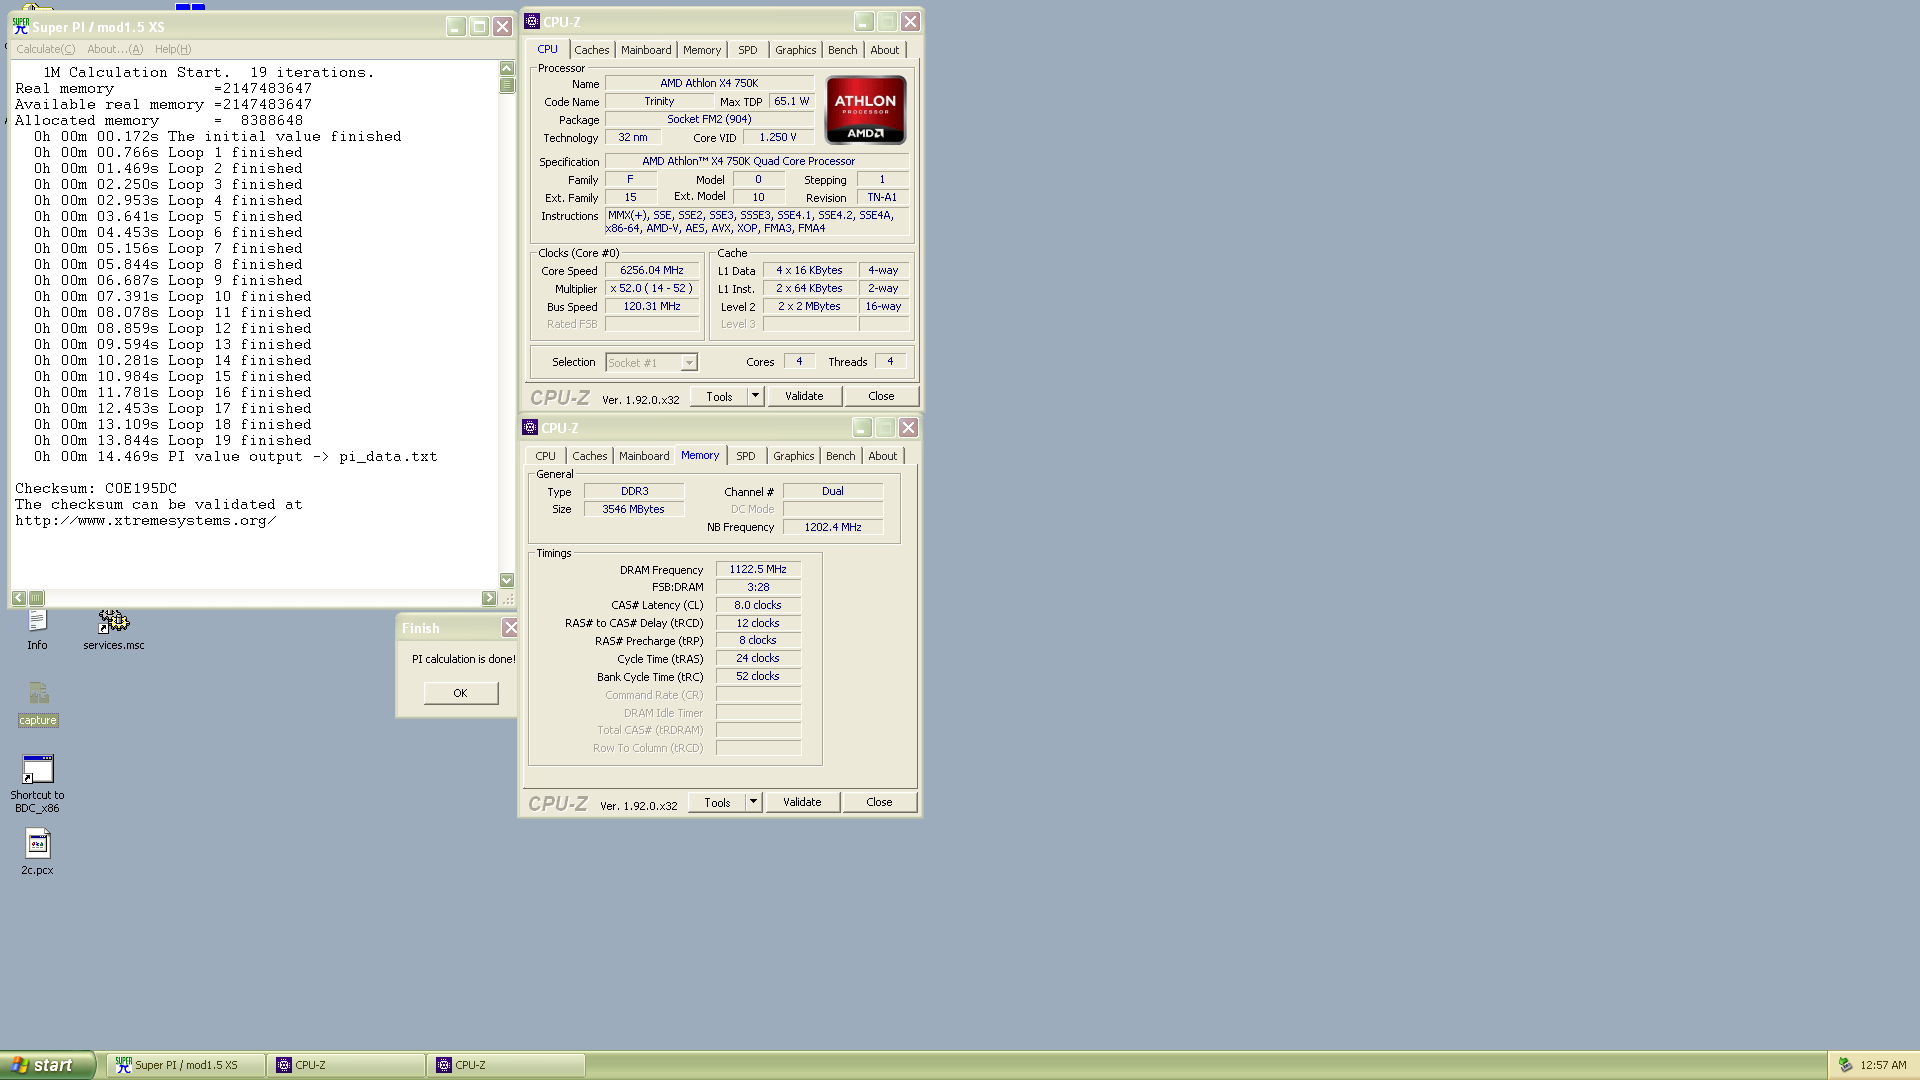The width and height of the screenshot is (1920, 1080).
Task: Open Calculate menu in Super PI
Action: tap(45, 49)
